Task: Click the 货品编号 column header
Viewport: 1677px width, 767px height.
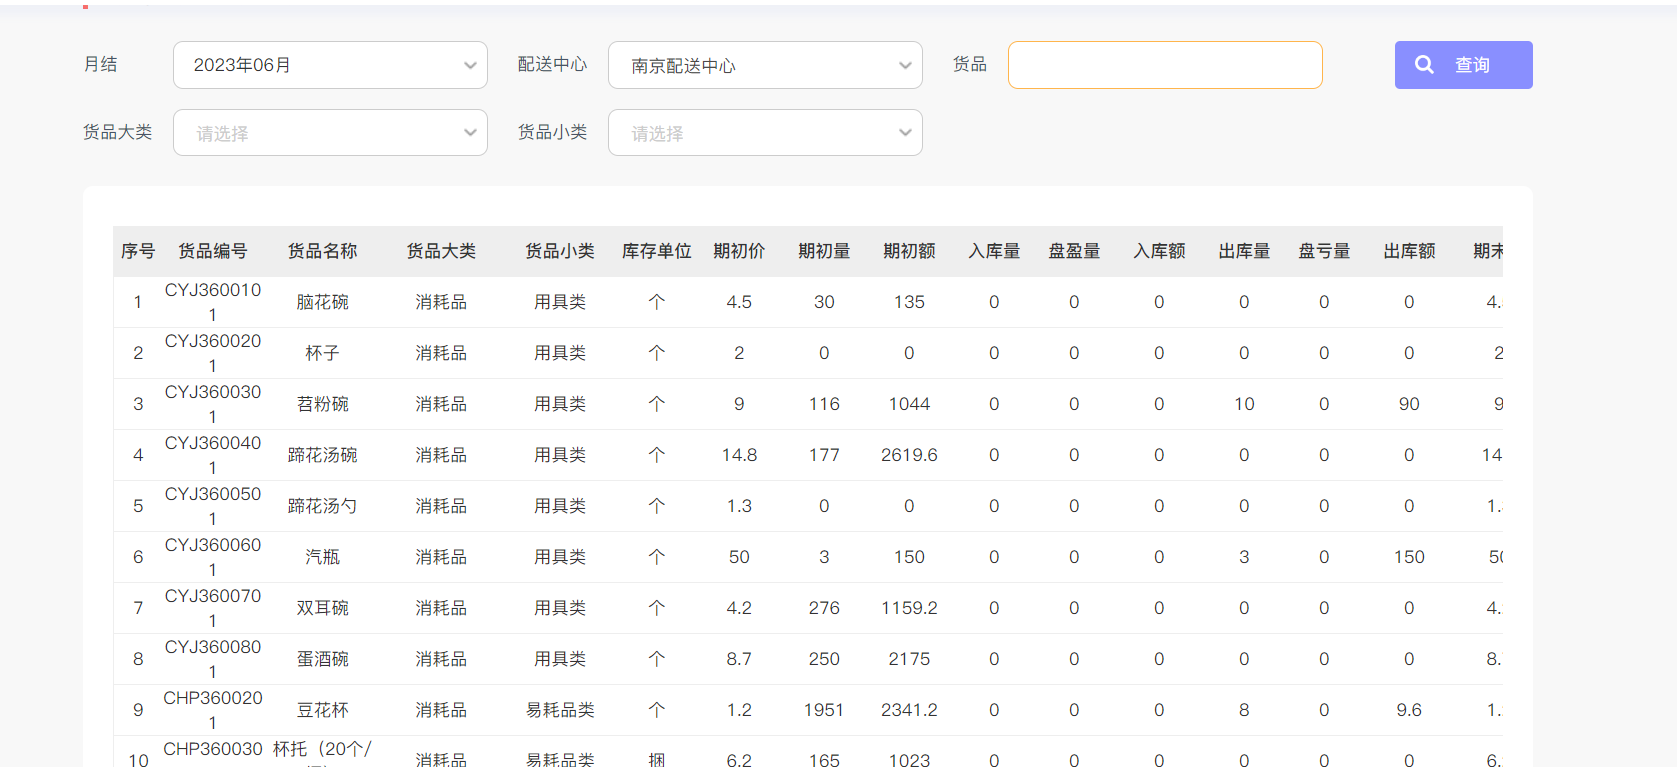Action: [213, 251]
